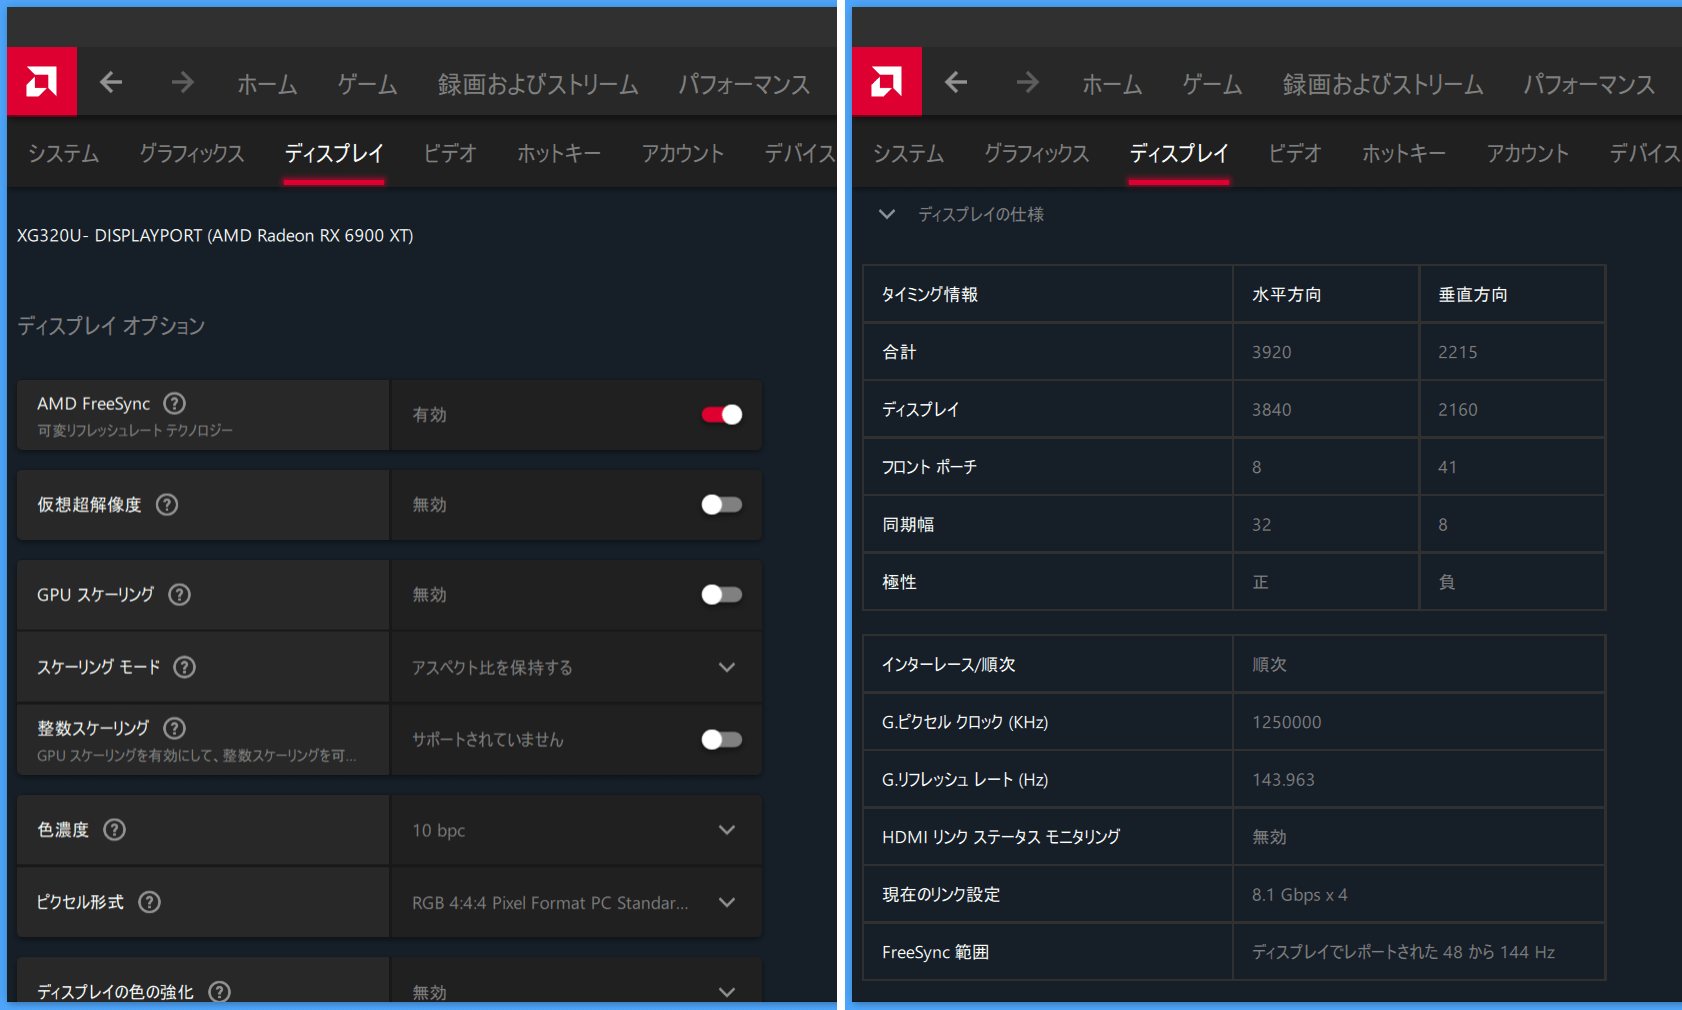Collapse the ディスプレイの仕様 section
Screen dimensions: 1682x1010
click(x=887, y=214)
